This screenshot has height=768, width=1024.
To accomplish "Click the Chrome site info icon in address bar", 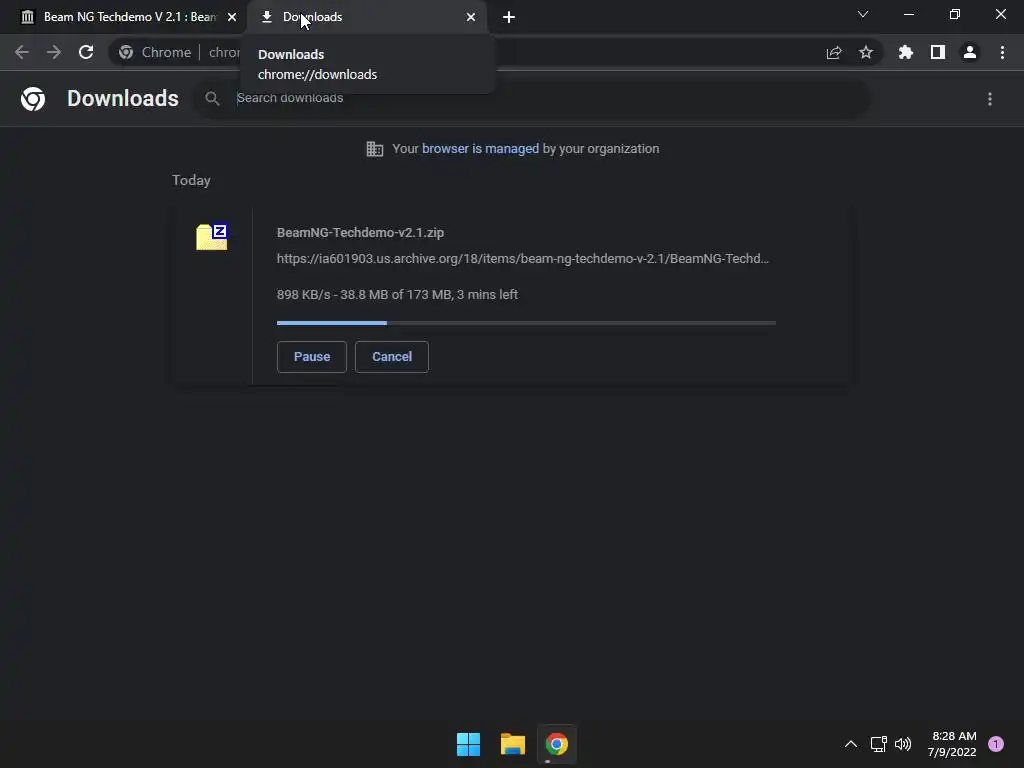I will point(126,52).
